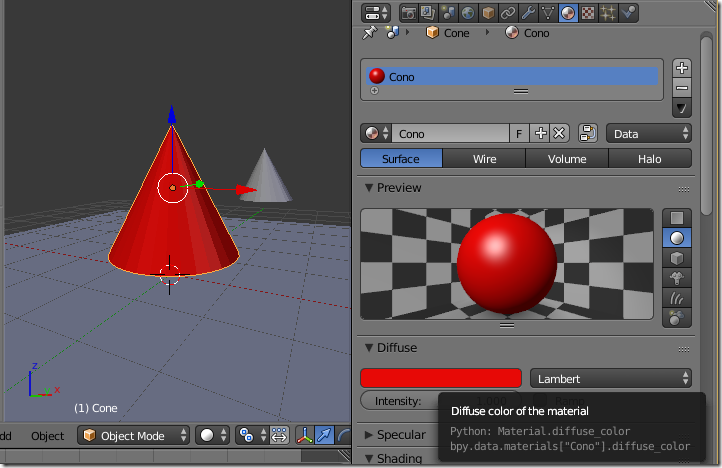Open the viewport shading sphere dropdown
The width and height of the screenshot is (722, 468).
pos(212,435)
